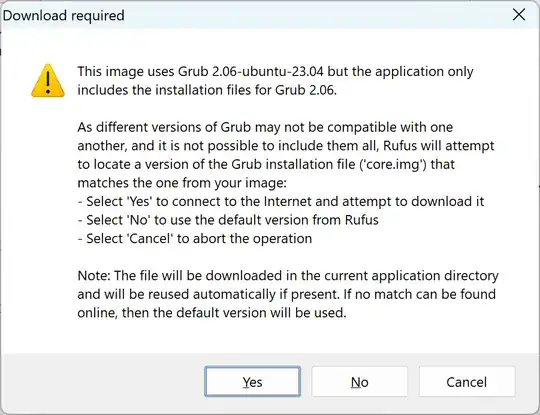Click the line 'This image uses Grub 2.06-ubuntu-23.04'
540x415 pixels.
275,72
